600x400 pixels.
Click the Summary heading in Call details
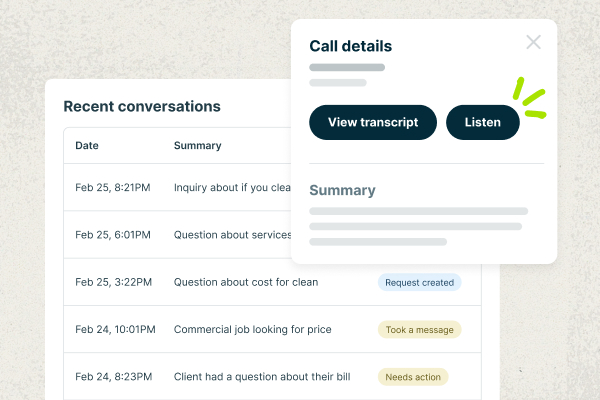[342, 190]
